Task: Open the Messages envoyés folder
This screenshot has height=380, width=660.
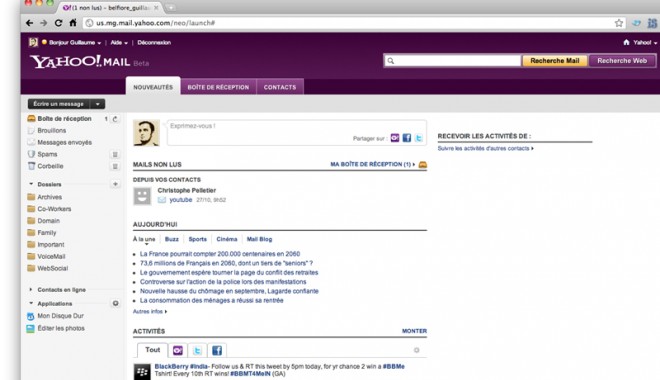Action: (64, 143)
